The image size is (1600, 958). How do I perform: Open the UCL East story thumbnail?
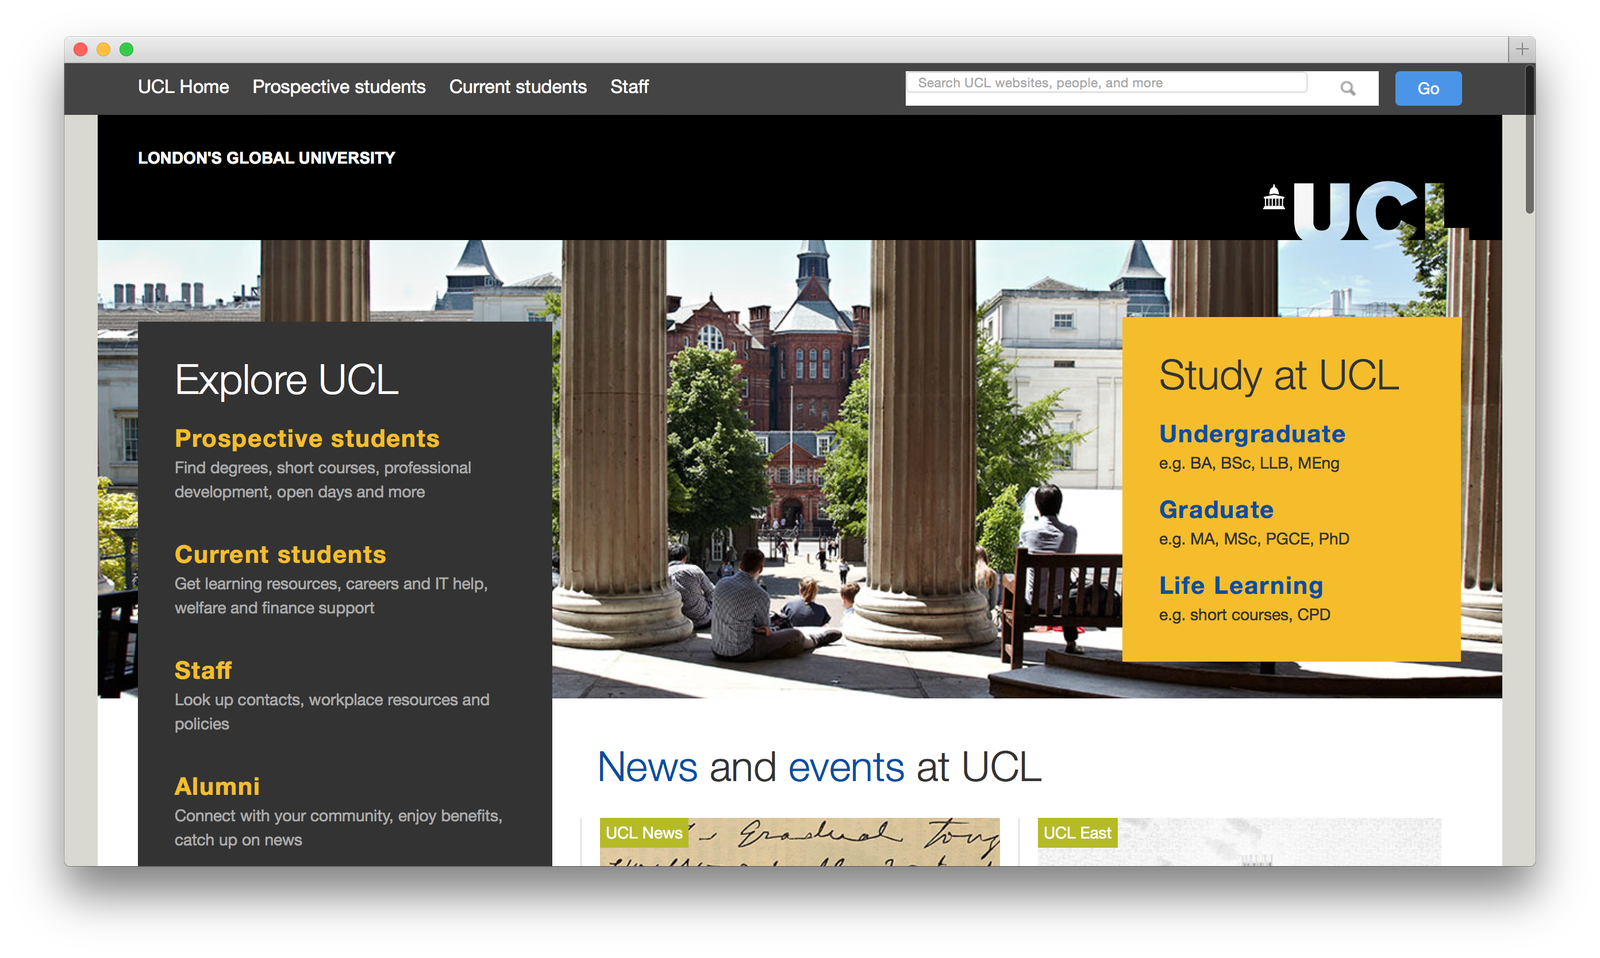(1240, 842)
